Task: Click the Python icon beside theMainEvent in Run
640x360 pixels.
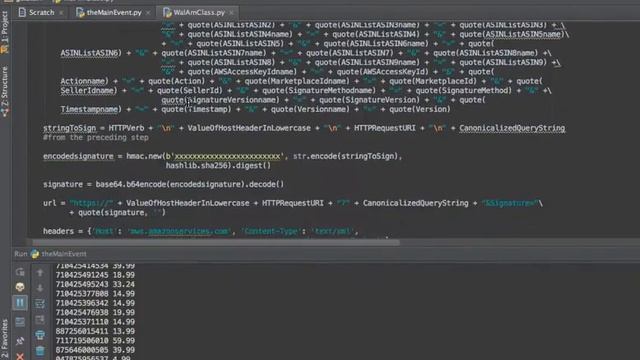Action: pyautogui.click(x=35, y=254)
